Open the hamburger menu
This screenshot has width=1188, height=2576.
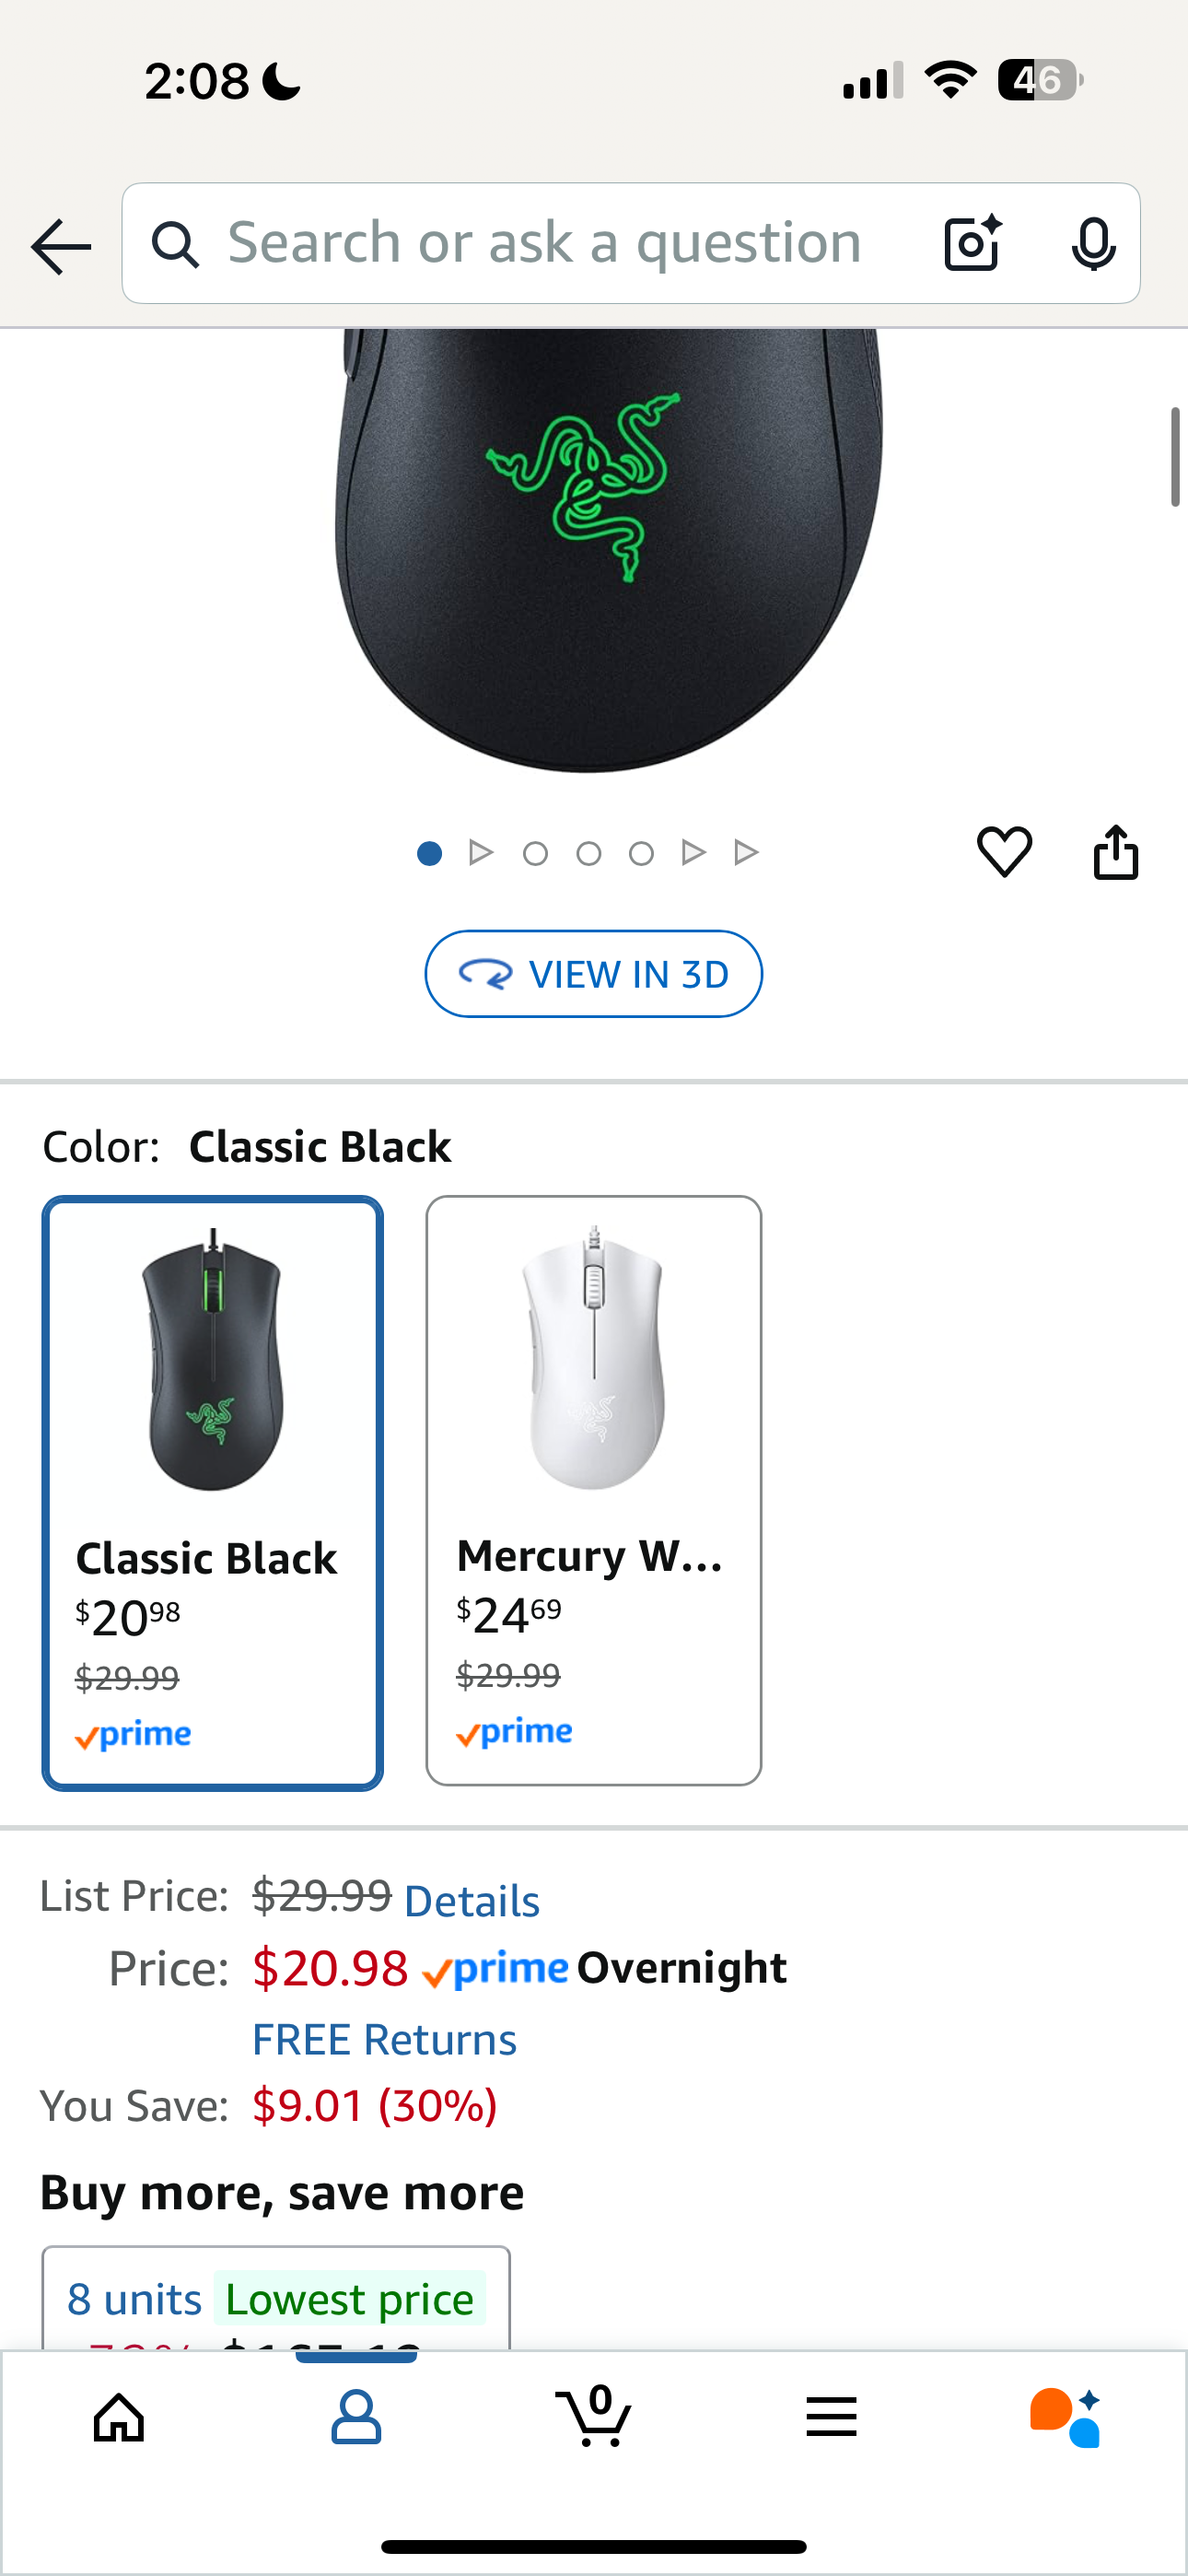(831, 2416)
